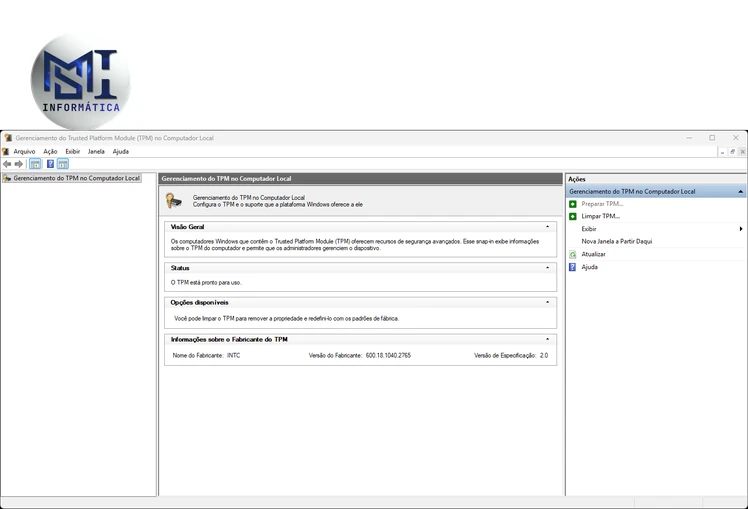748x509 pixels.
Task: Click the key and chip icon in center header
Action: pos(174,200)
